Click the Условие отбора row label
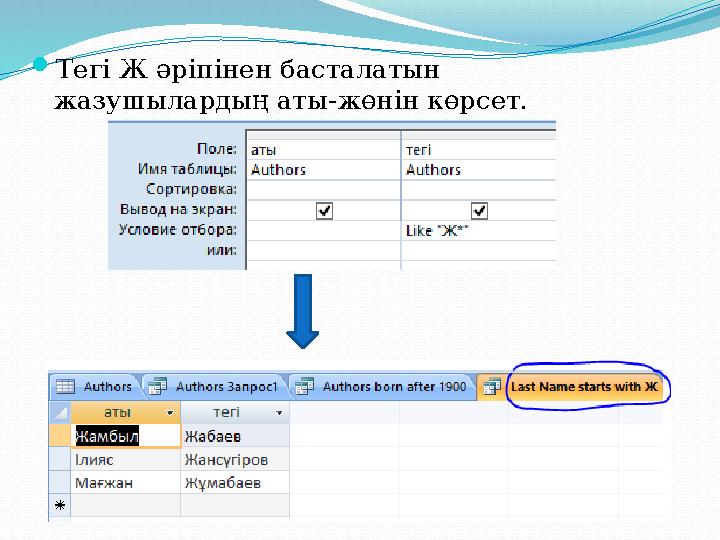720x540 pixels. (177, 230)
